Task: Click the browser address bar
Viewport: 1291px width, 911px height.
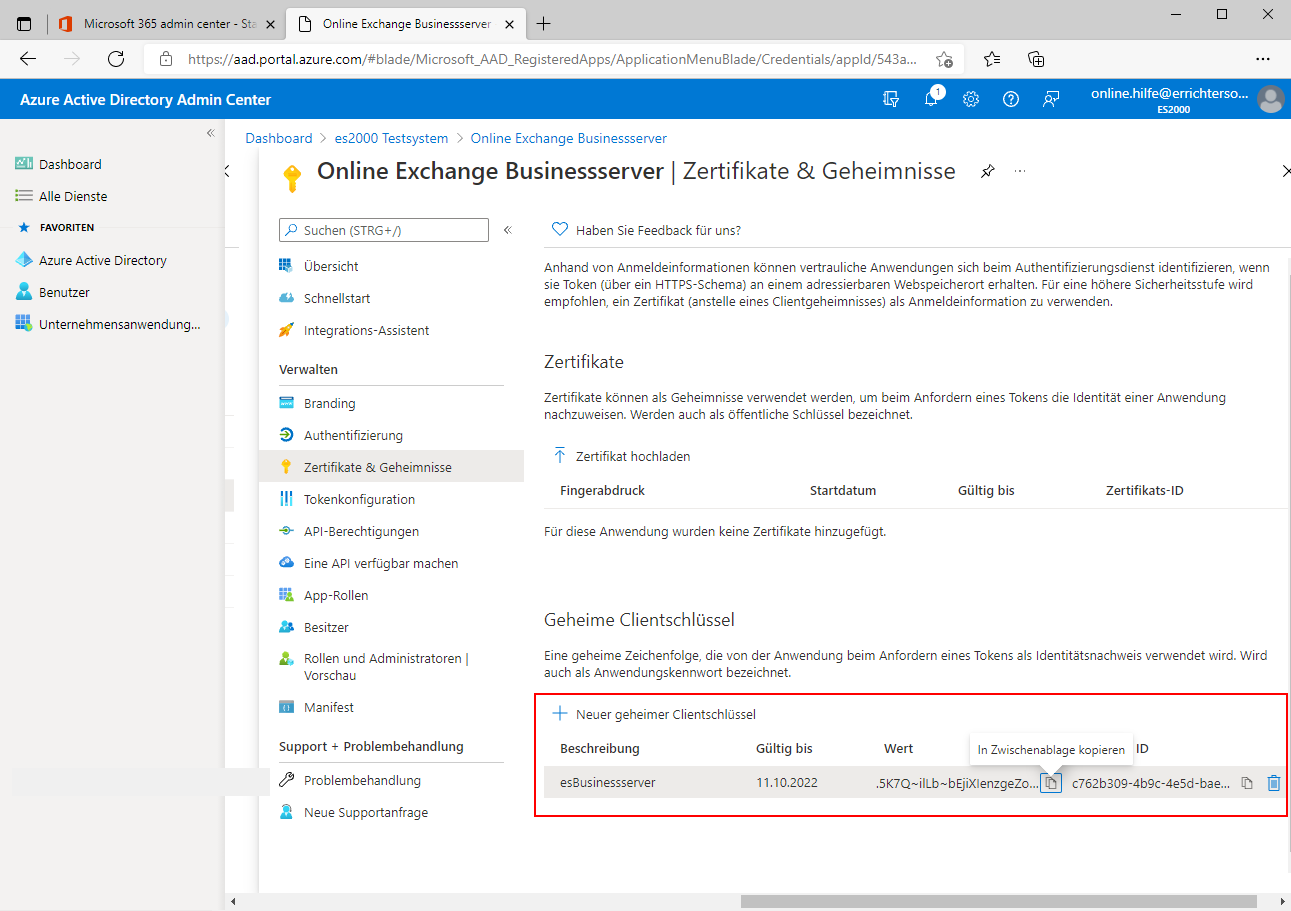Action: [x=551, y=59]
